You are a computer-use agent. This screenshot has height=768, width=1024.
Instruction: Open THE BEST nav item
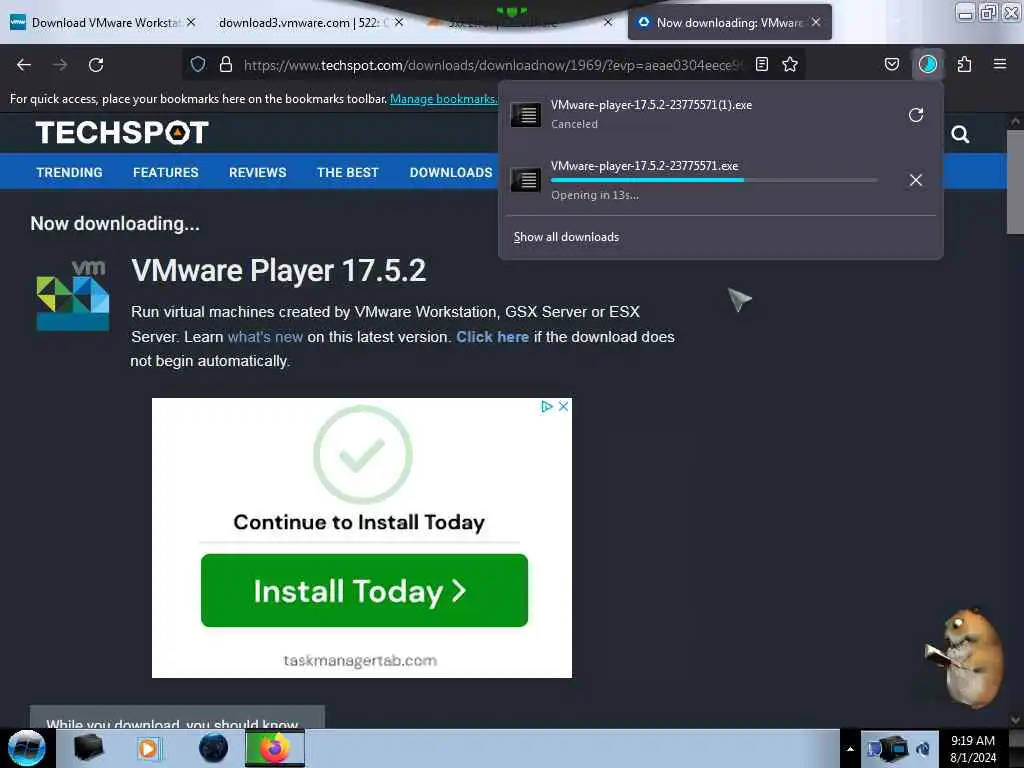pyautogui.click(x=348, y=172)
